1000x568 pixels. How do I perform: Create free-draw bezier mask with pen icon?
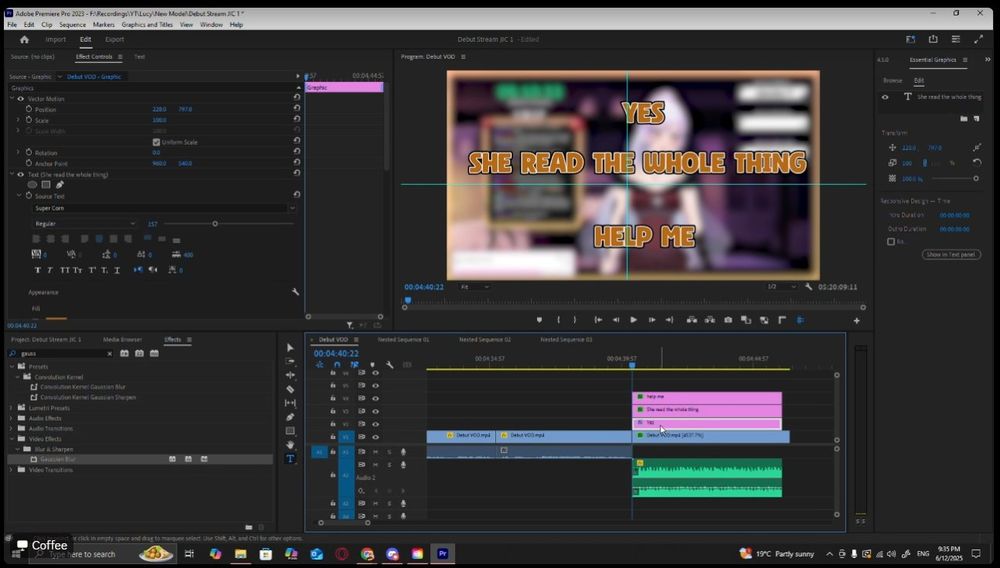click(x=60, y=185)
